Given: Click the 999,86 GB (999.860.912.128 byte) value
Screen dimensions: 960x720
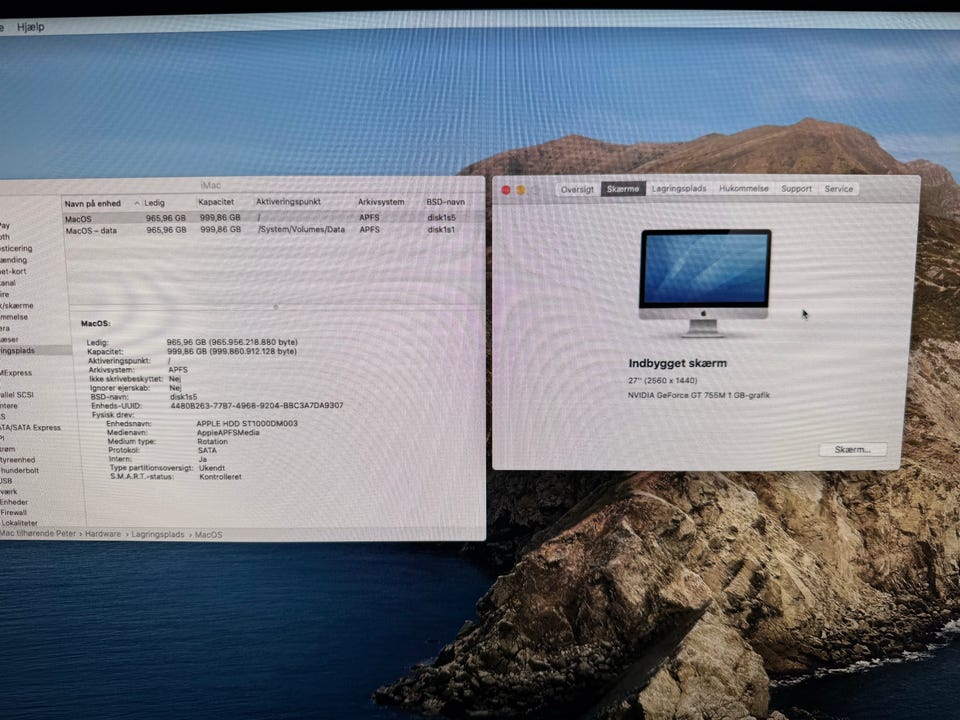Looking at the screenshot, I should coord(232,351).
